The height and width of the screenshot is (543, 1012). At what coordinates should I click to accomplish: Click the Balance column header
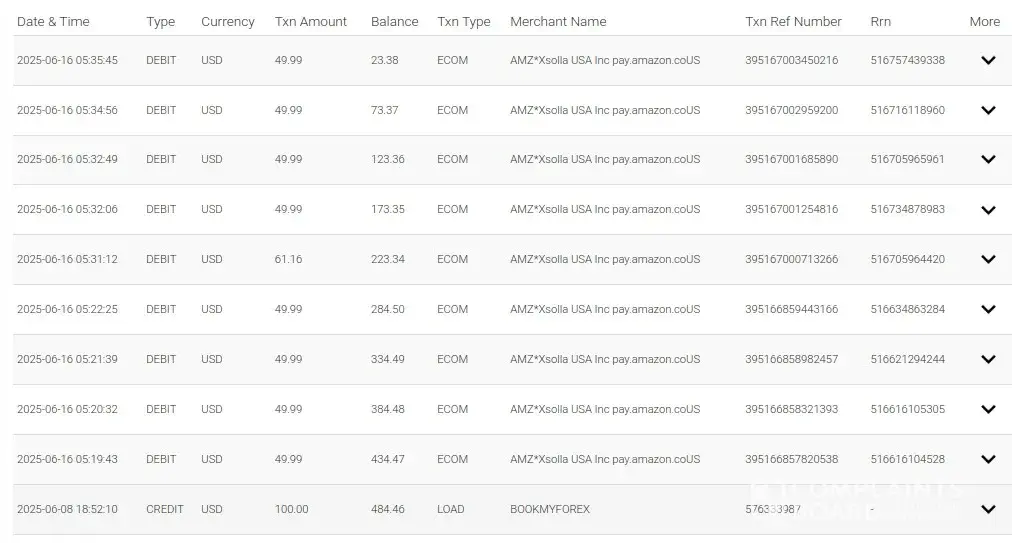coord(394,21)
